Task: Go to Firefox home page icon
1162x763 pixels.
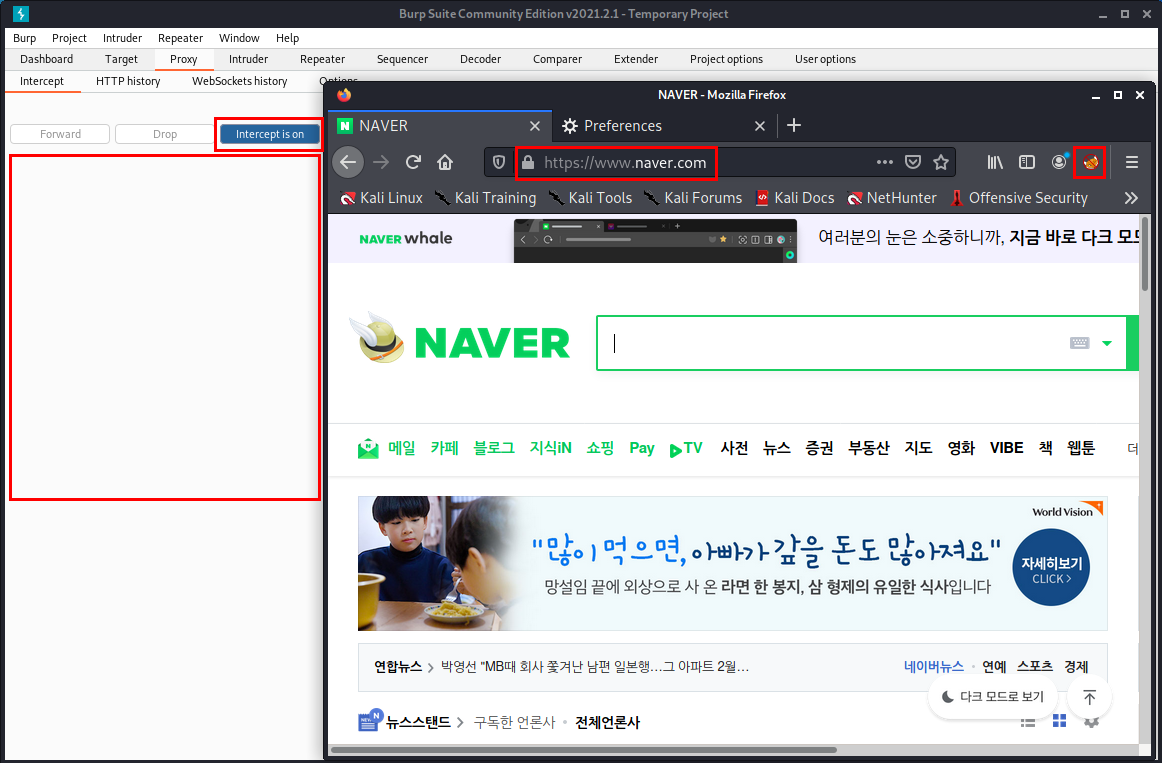Action: [x=445, y=162]
